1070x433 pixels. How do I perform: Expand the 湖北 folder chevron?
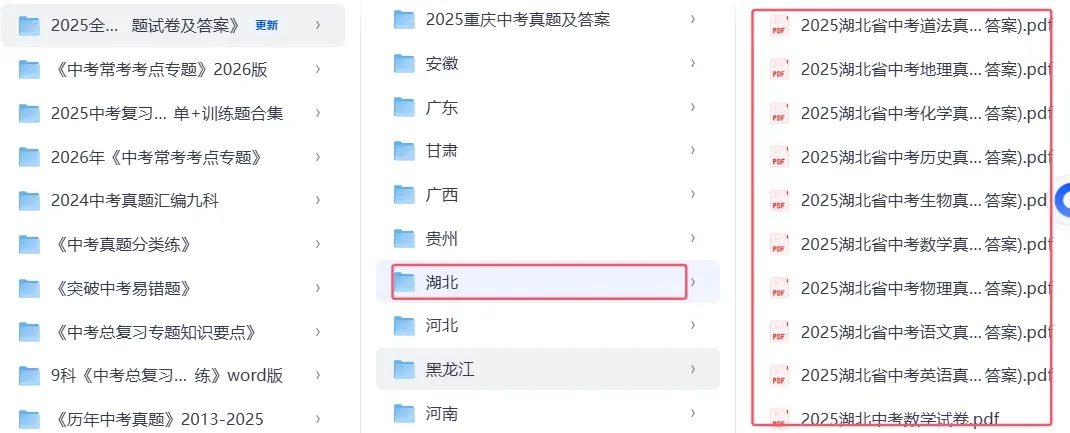click(693, 282)
